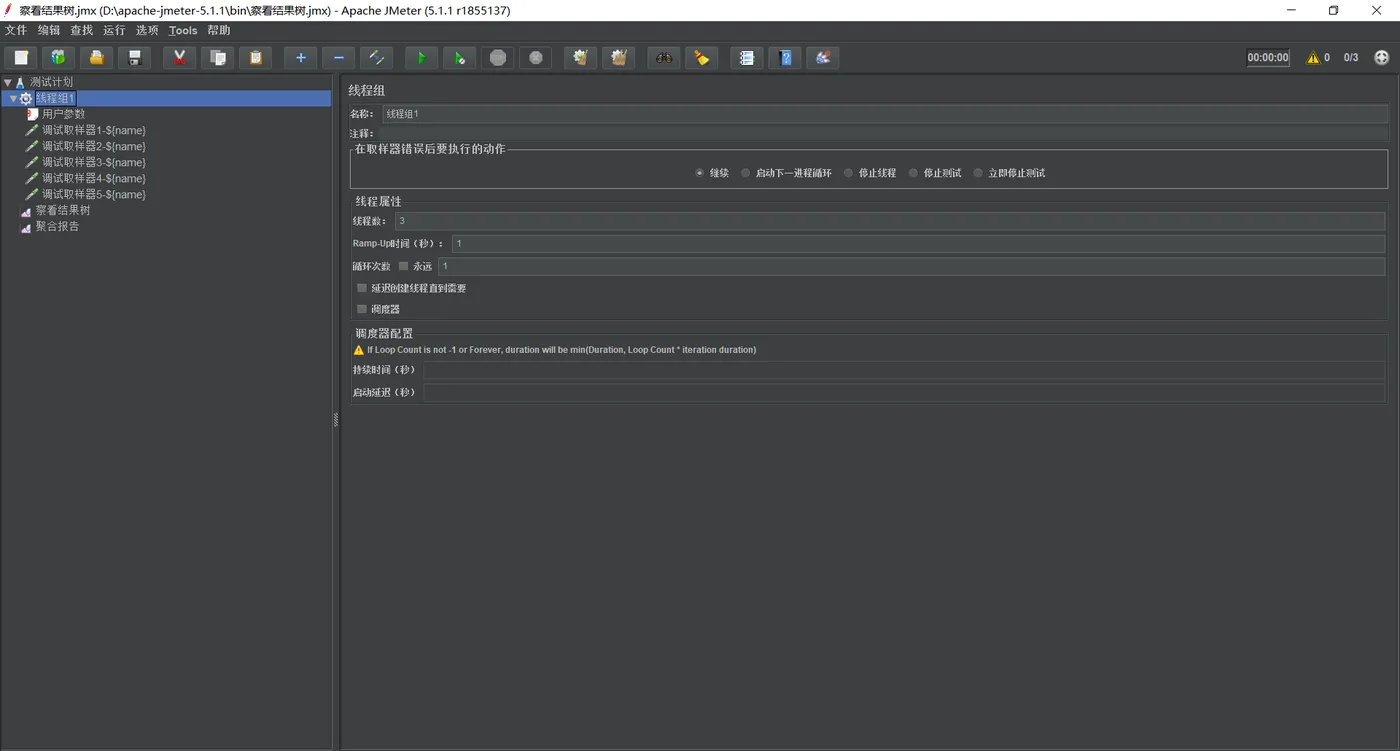Select 测试计划 in the tree
Screen dimensions: 1400x751
click(x=51, y=82)
